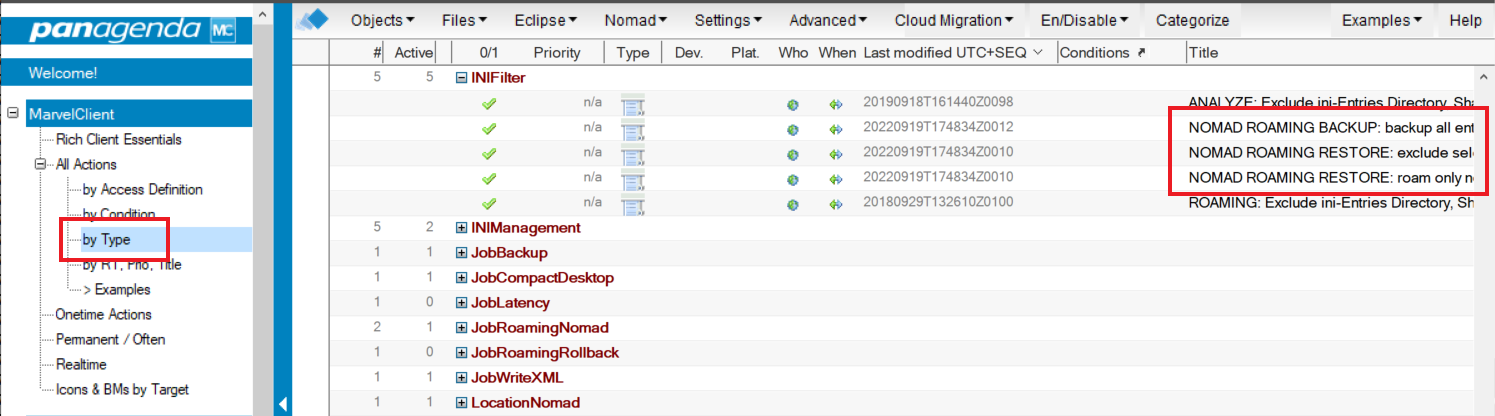Click the Who globe icon in ROAMING: Exclude row
Image resolution: width=1495 pixels, height=416 pixels.
[792, 203]
